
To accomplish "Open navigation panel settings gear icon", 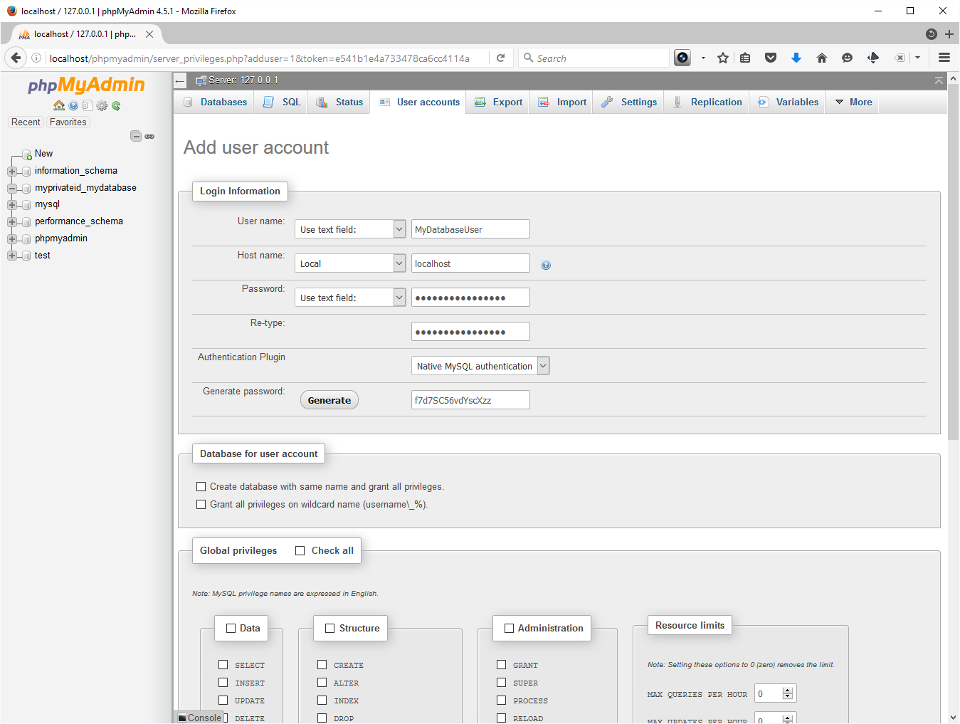I will 102,105.
